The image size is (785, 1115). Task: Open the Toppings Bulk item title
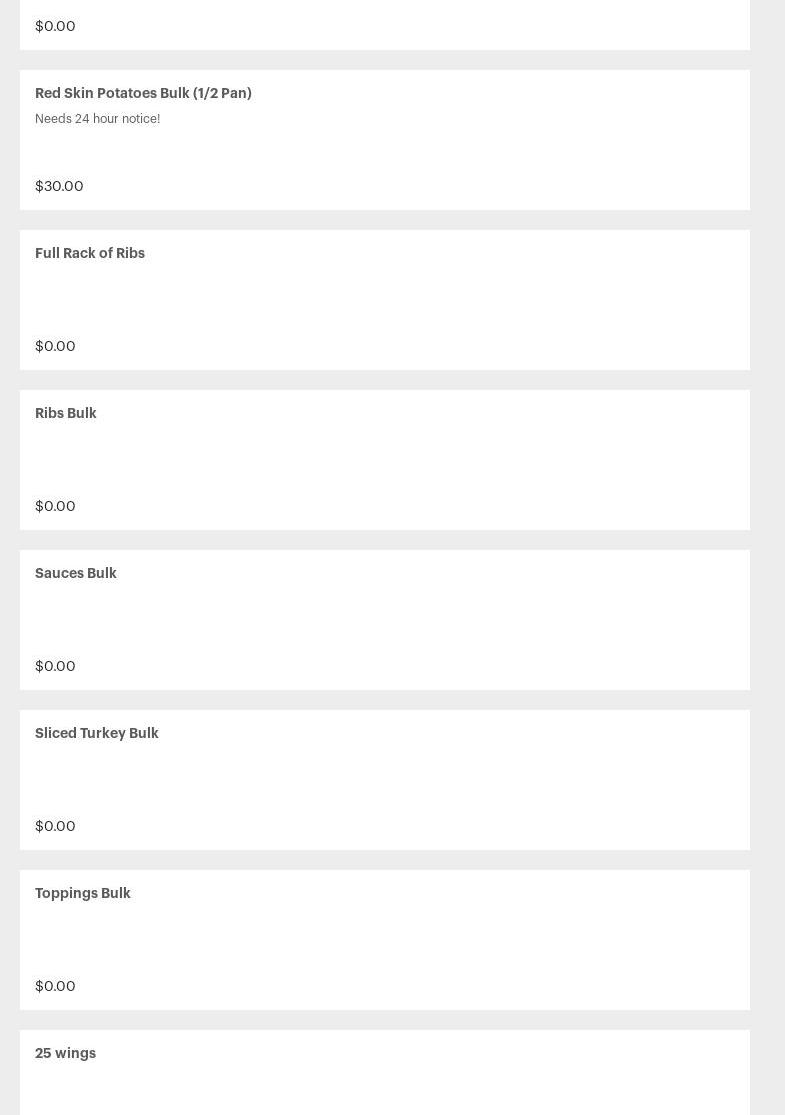[x=82, y=893]
